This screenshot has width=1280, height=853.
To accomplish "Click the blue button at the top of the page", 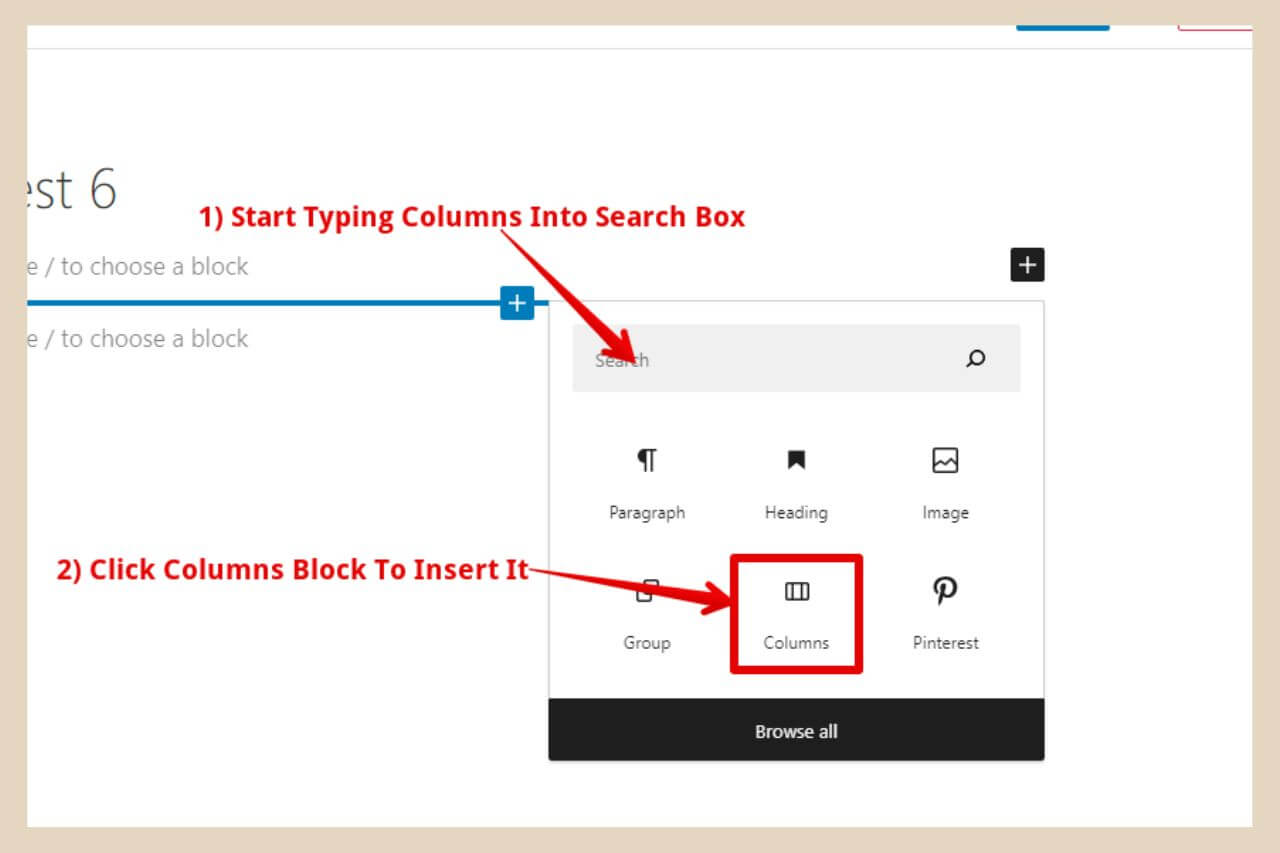I will tap(1062, 27).
